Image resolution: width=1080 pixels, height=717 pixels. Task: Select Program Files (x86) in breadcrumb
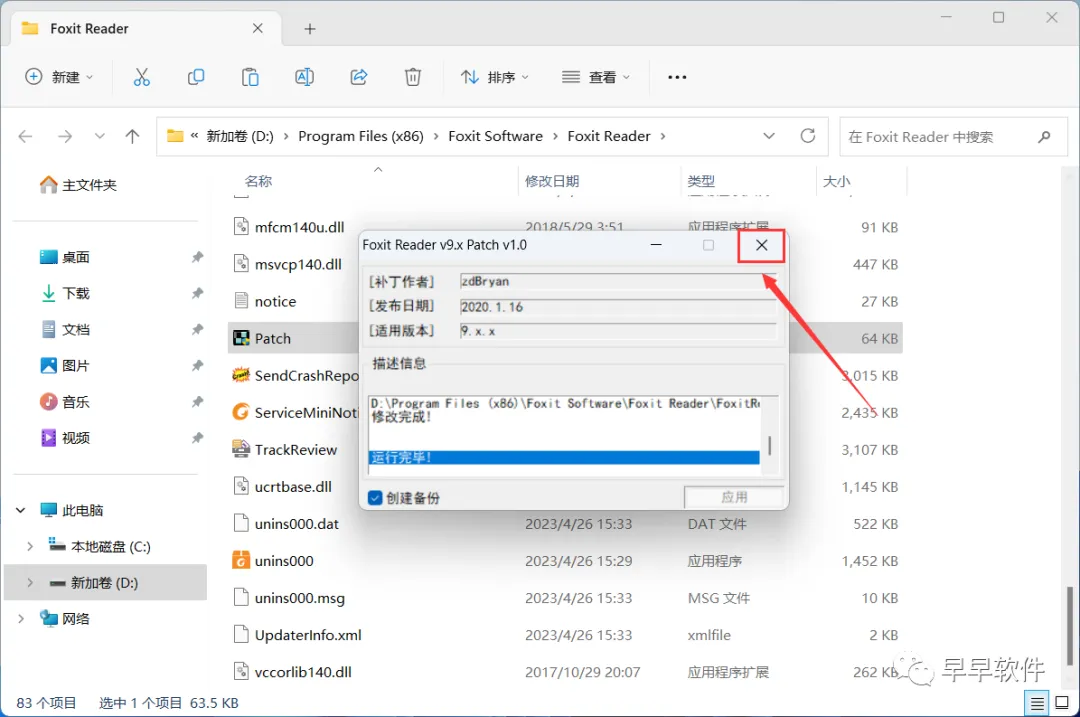point(361,136)
